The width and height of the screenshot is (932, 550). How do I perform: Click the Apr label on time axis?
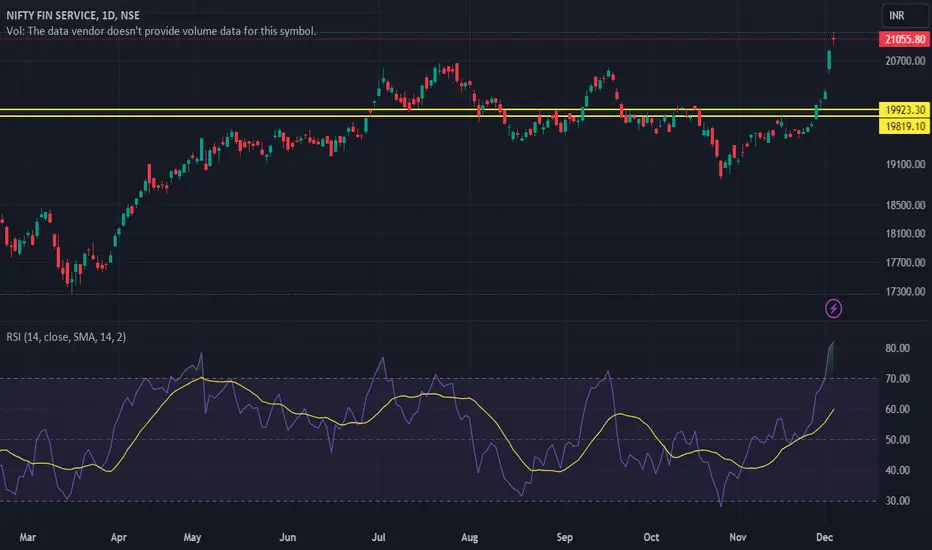(x=118, y=538)
